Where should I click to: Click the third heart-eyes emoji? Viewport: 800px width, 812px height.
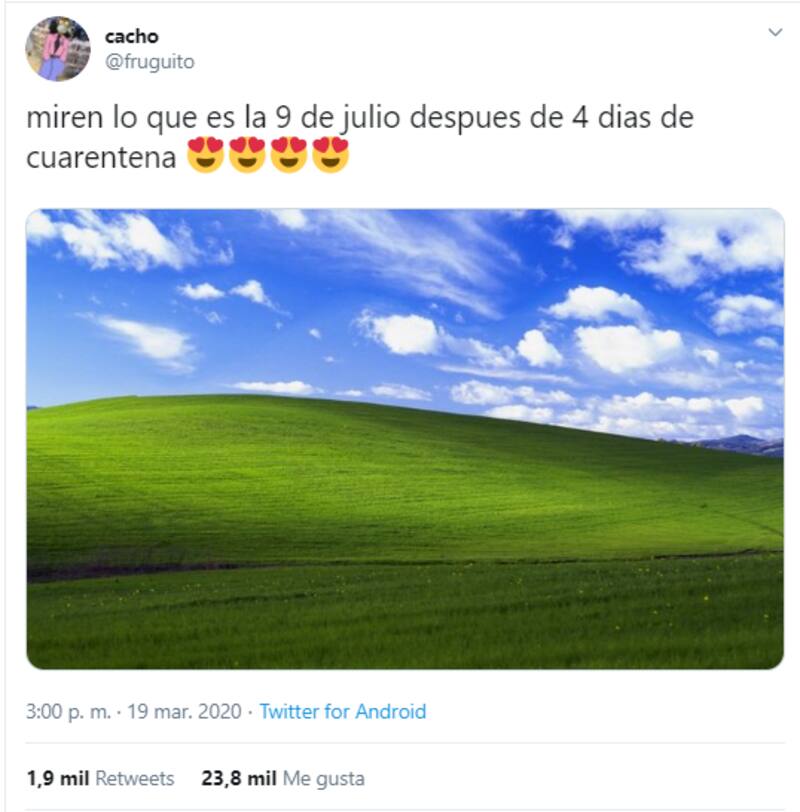(x=289, y=155)
